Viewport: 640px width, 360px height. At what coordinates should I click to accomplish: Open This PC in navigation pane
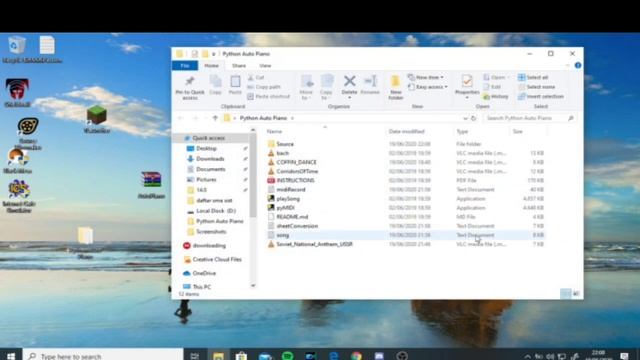202,287
